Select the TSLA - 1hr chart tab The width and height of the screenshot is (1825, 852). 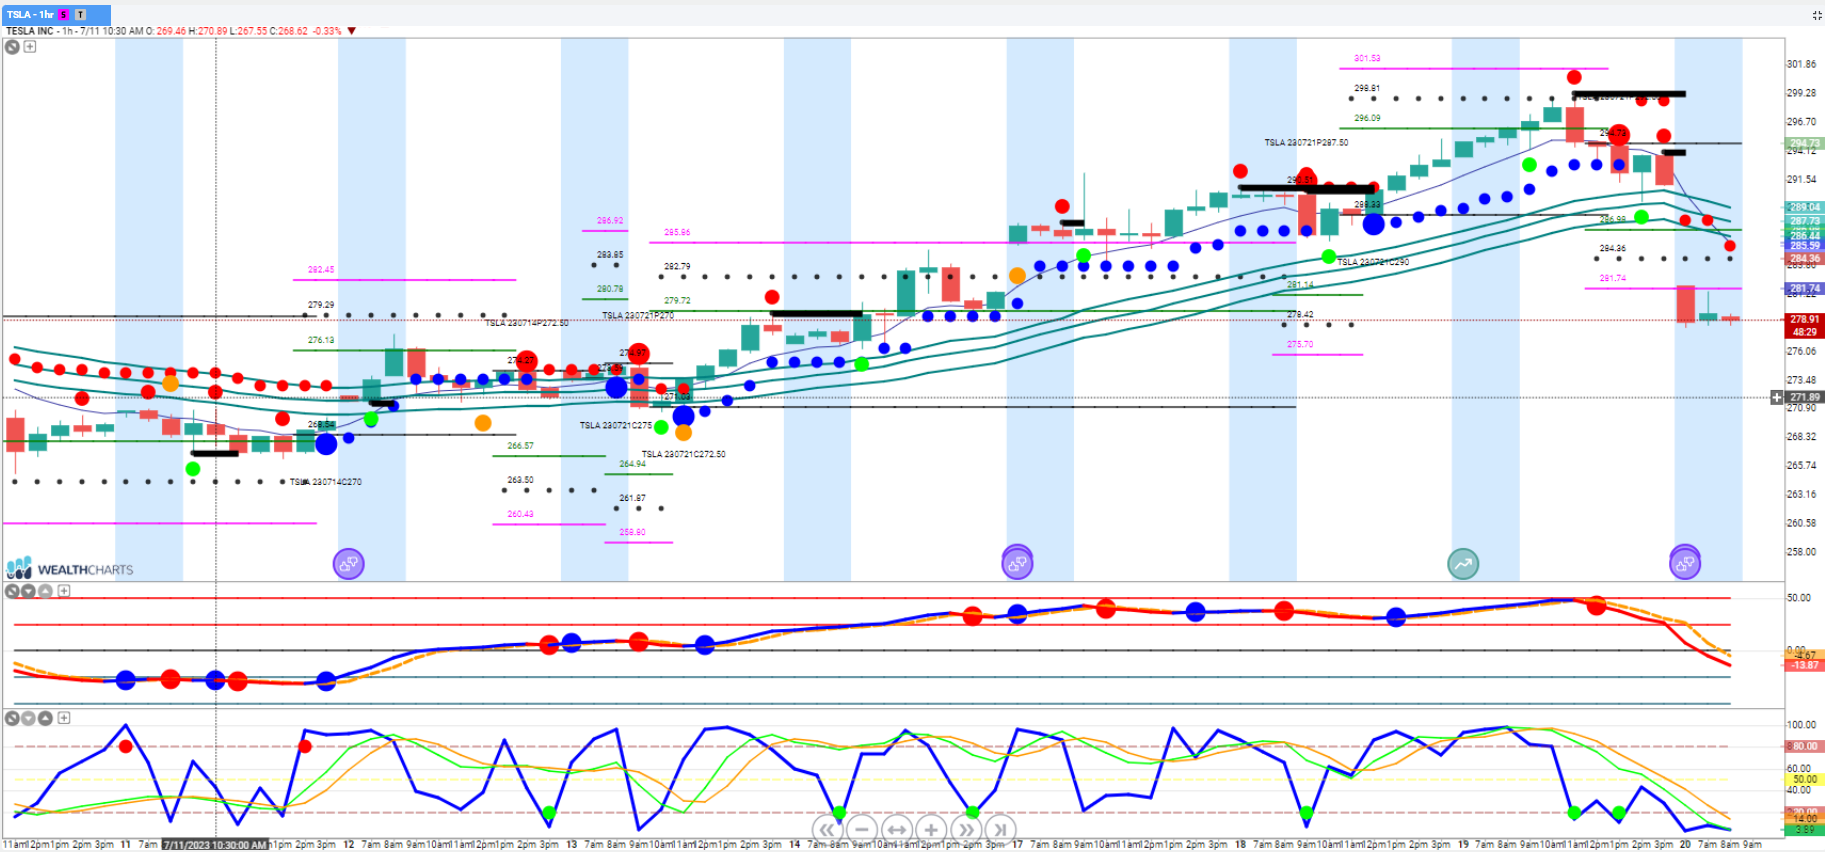pyautogui.click(x=56, y=14)
